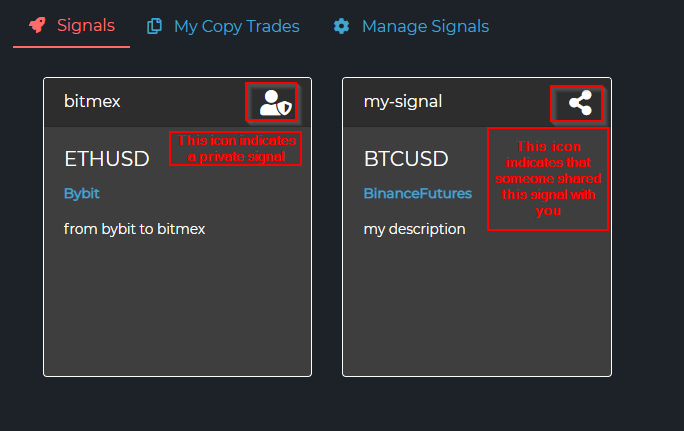
Task: Click the rocket icon on Signals tab
Action: (x=37, y=26)
